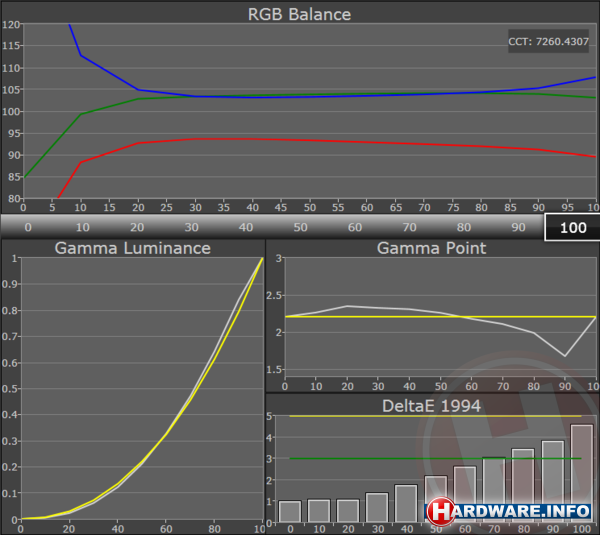The height and width of the screenshot is (535, 600).
Task: Click the DeltaE bar for level 40
Action: tap(406, 504)
